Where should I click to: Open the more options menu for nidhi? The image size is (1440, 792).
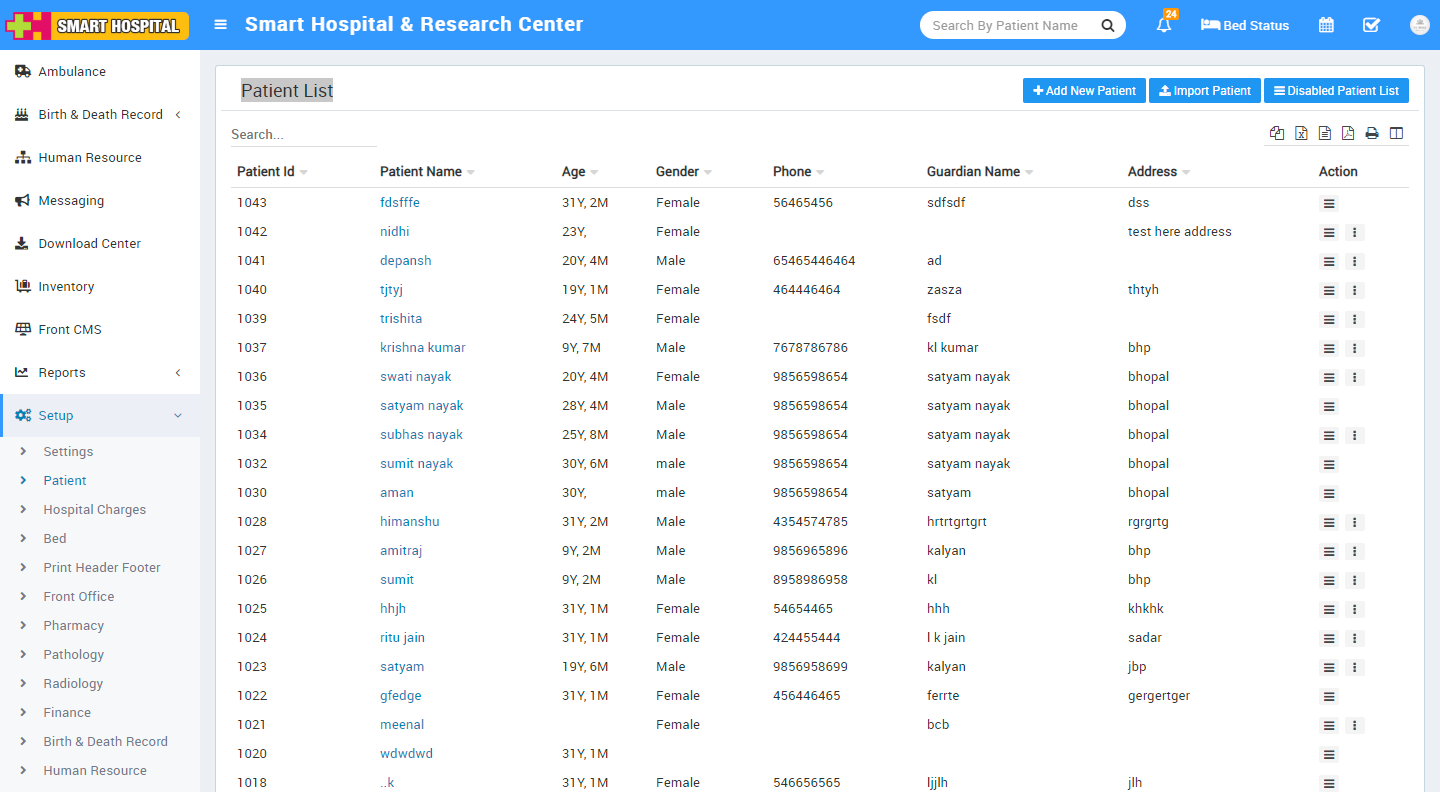point(1354,233)
